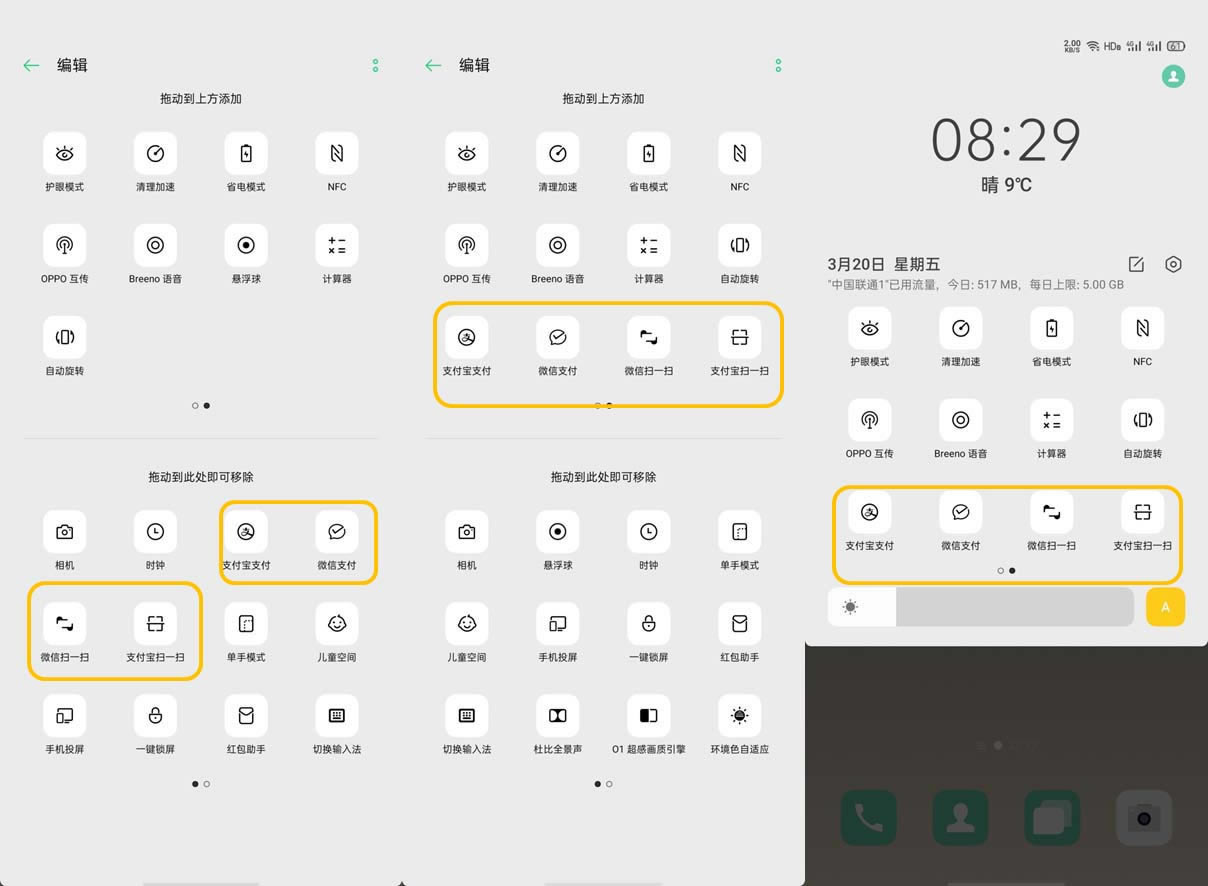1208x886 pixels.
Task: Select 时钟 tile in left 编辑 screen
Action: 155,532
